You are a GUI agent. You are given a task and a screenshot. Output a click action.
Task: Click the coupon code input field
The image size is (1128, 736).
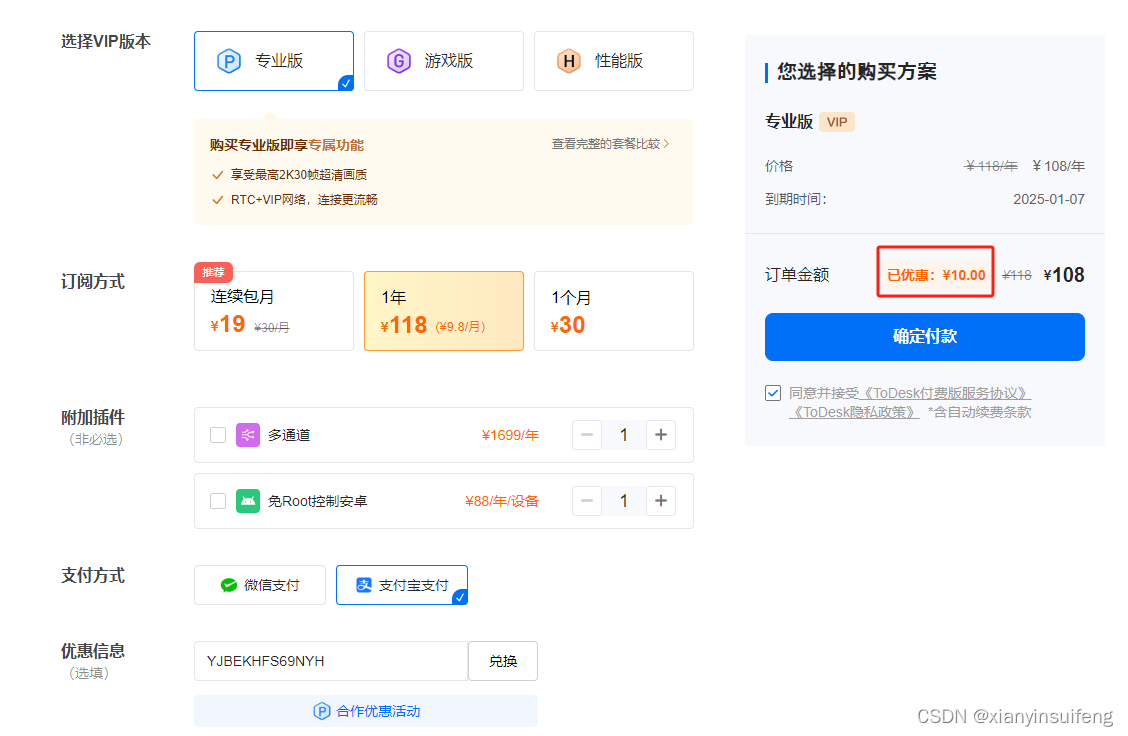331,661
